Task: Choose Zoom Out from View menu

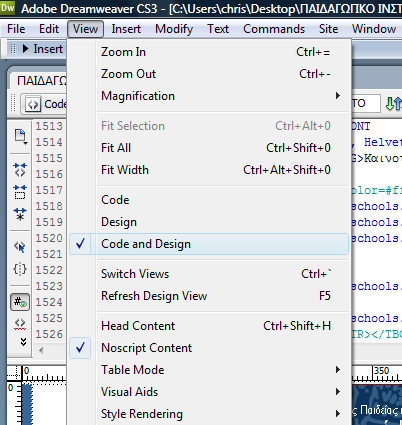Action: pos(209,74)
